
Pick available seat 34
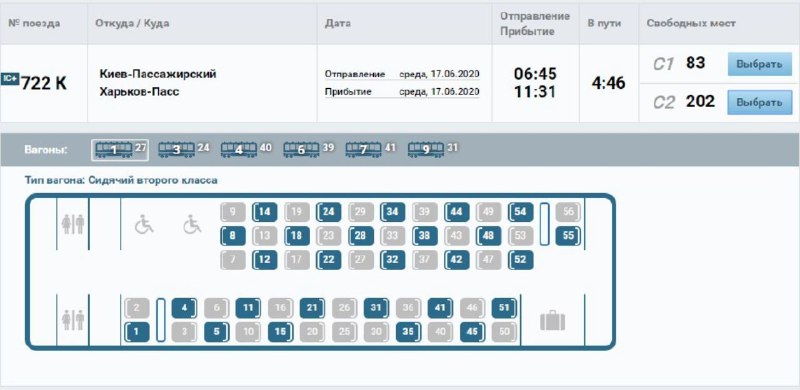point(392,212)
